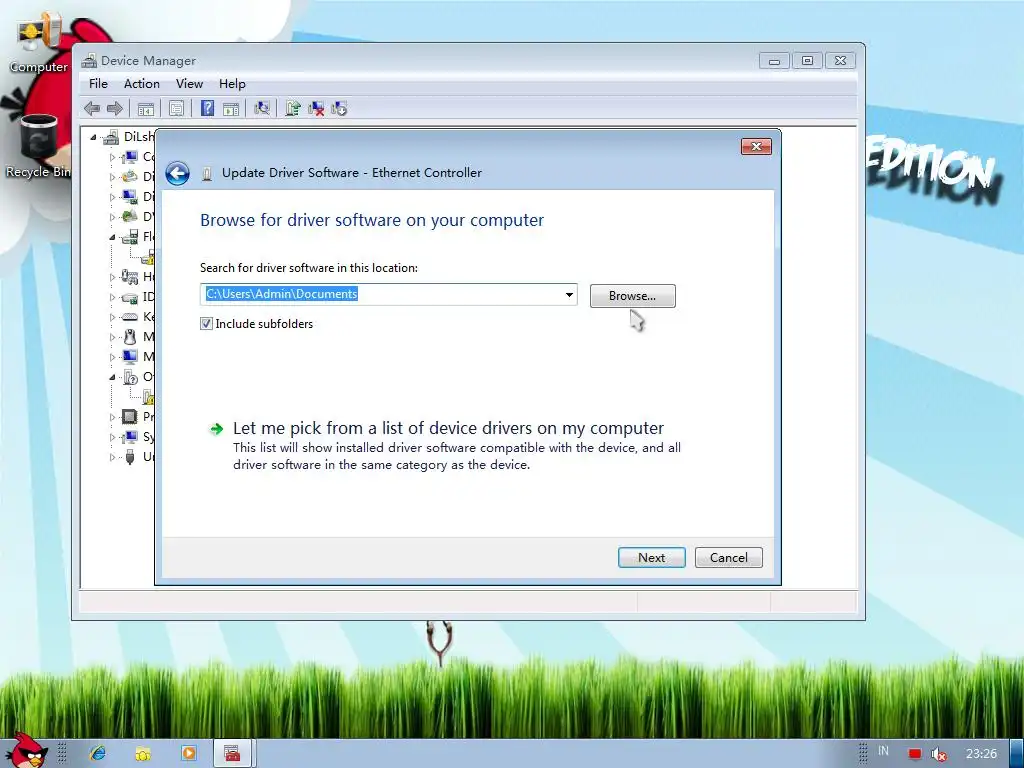The height and width of the screenshot is (768, 1024).
Task: Click Show/Hide Action Pane toolbar icon
Action: pos(231,108)
